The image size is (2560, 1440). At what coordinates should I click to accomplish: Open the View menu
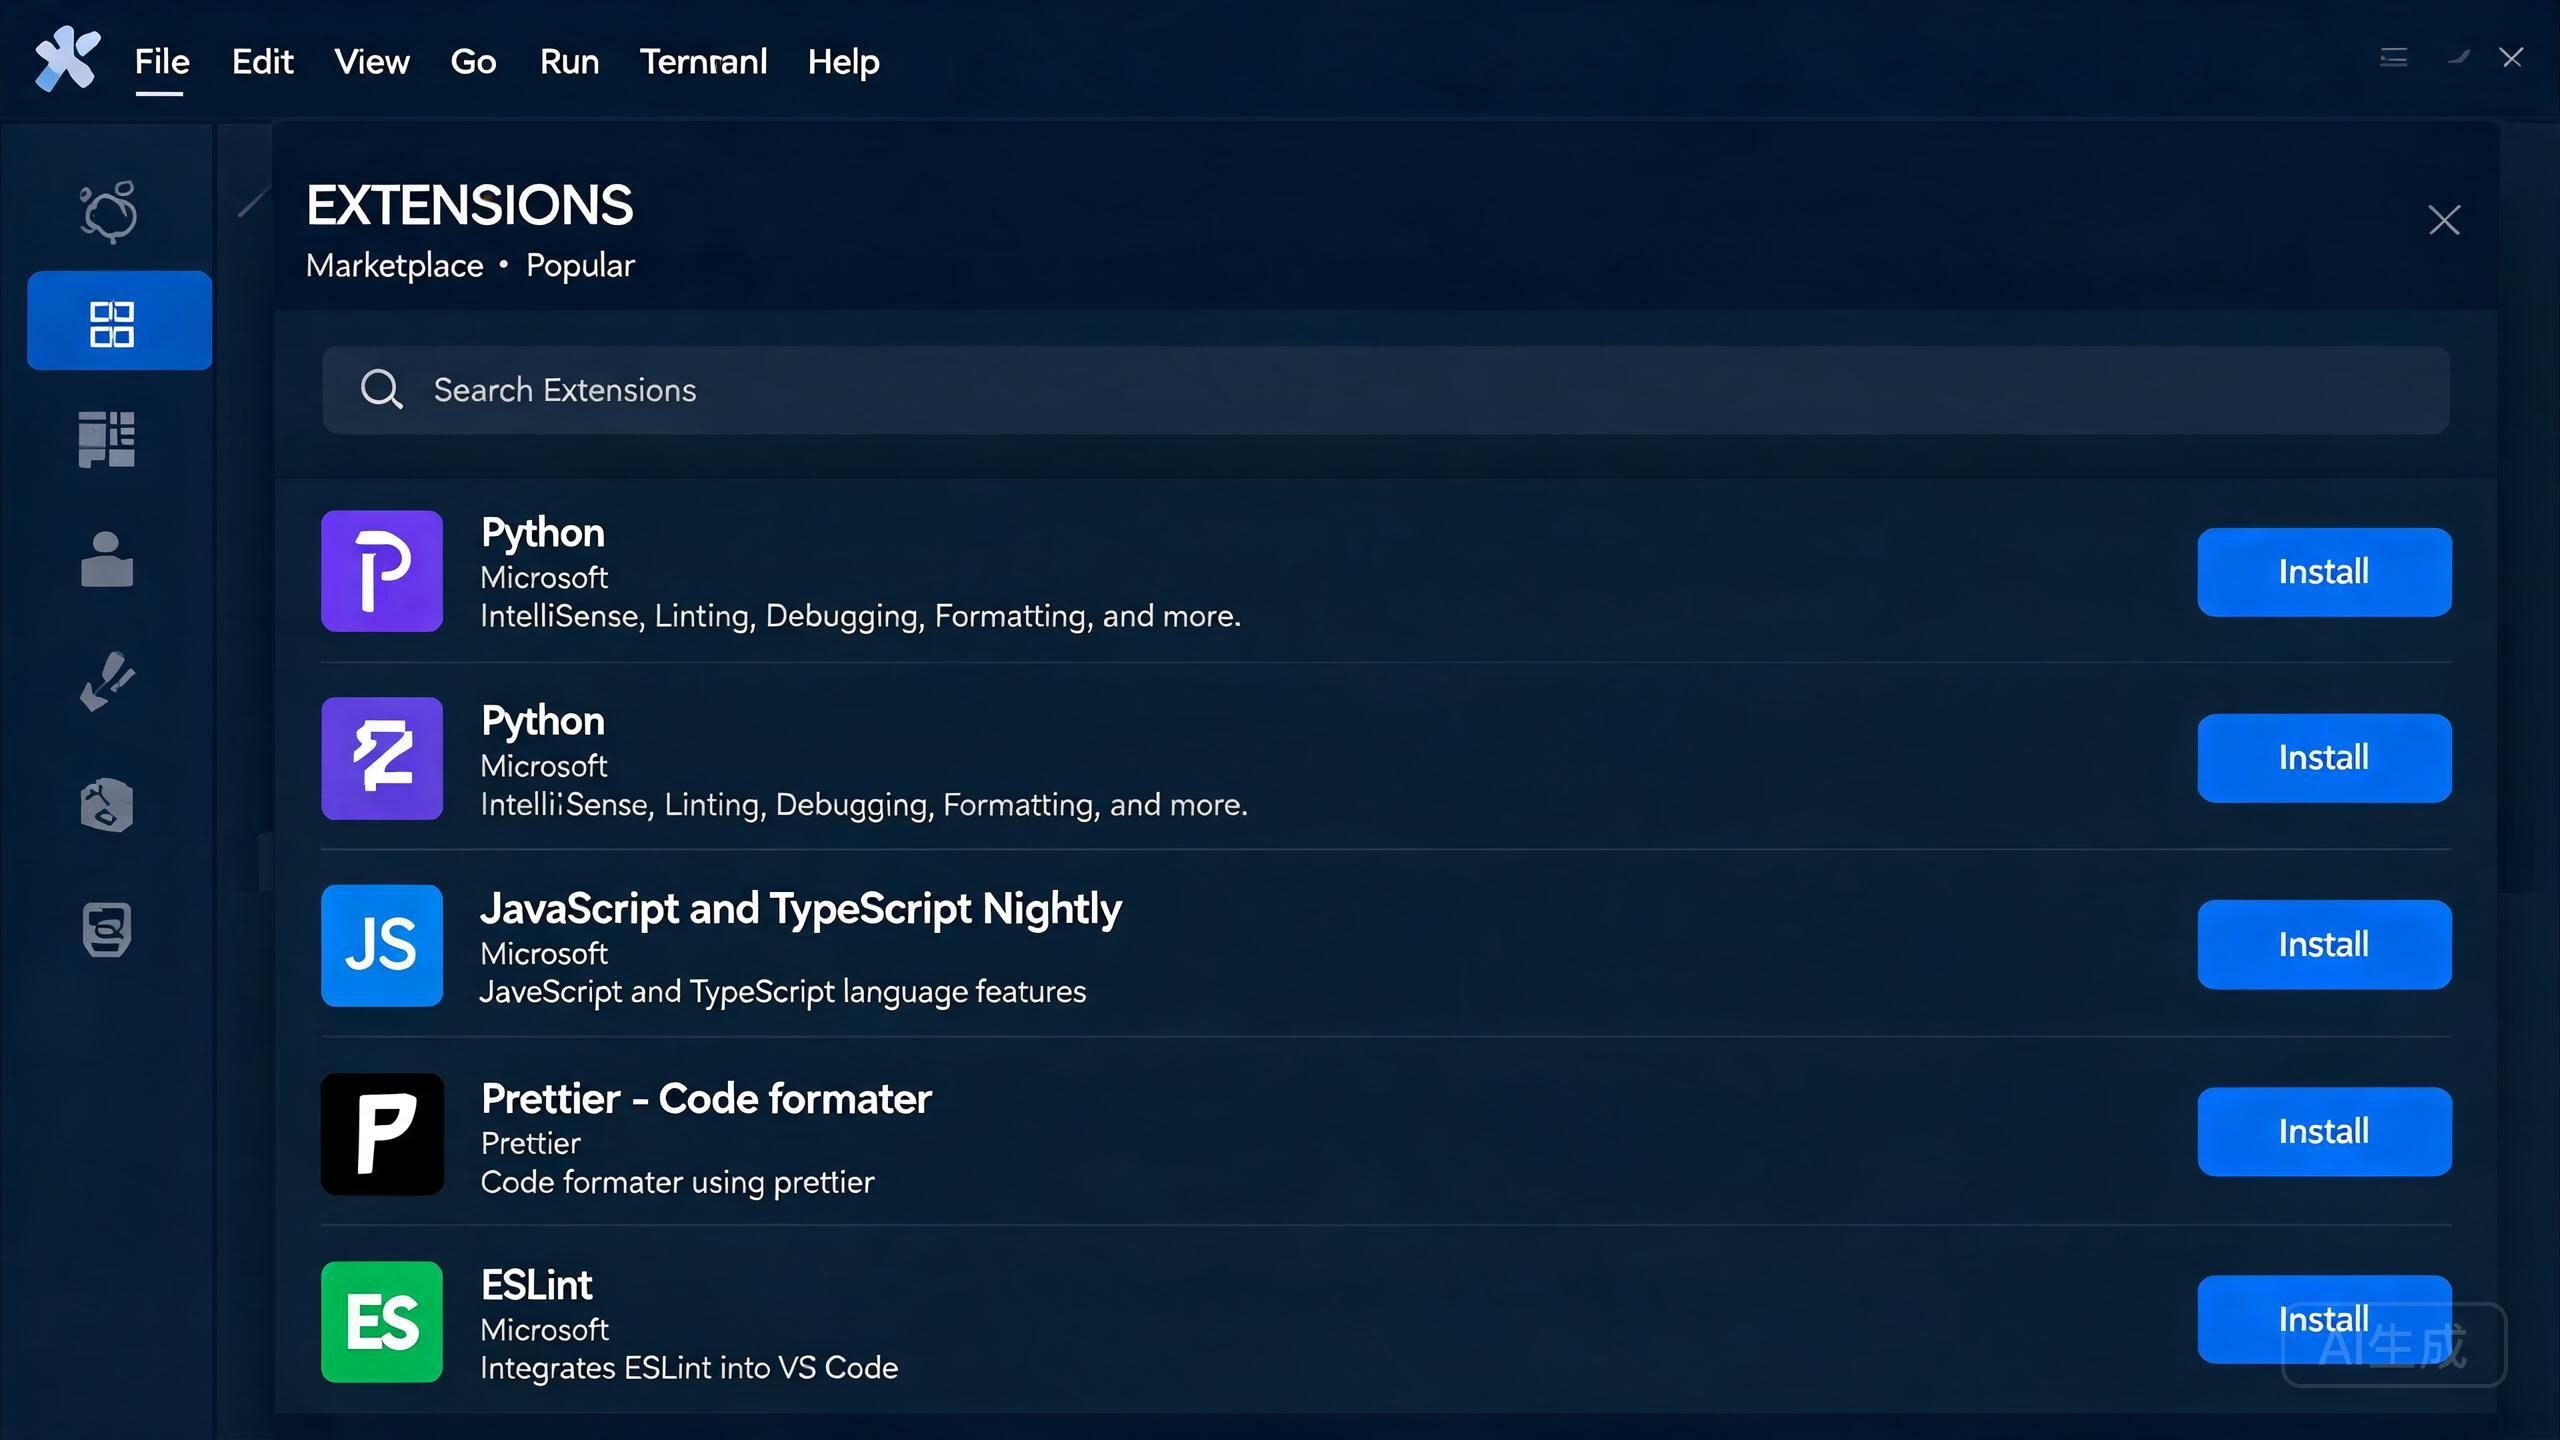click(372, 62)
